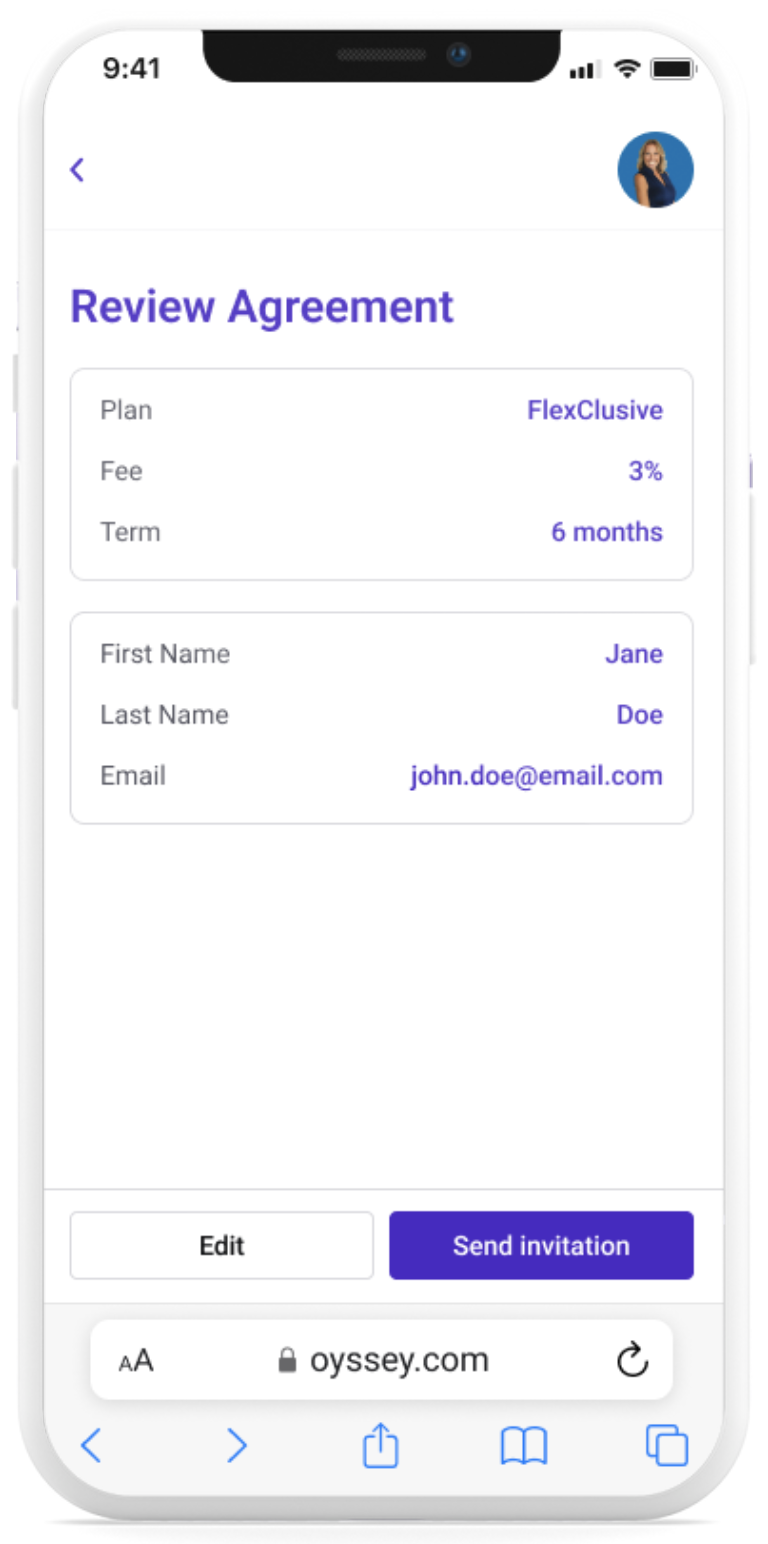Image resolution: width=768 pixels, height=1544 pixels.
Task: Go back with Safari's back arrow
Action: point(91,1446)
